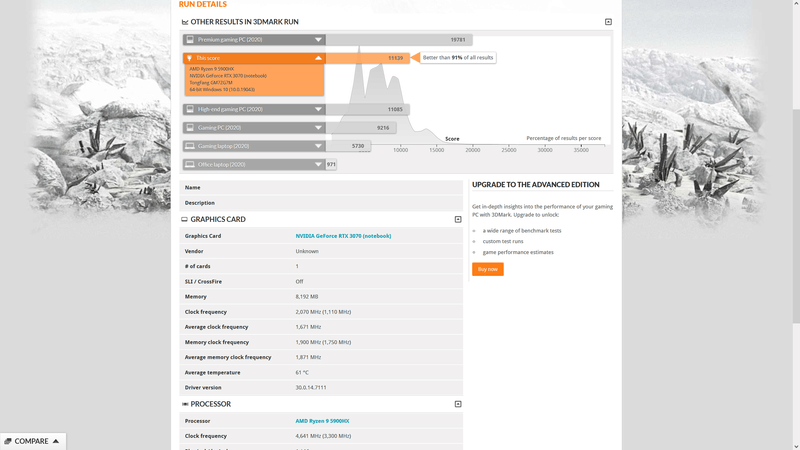Click the graphics card icon beside heading
Image resolution: width=800 pixels, height=450 pixels.
coord(184,219)
